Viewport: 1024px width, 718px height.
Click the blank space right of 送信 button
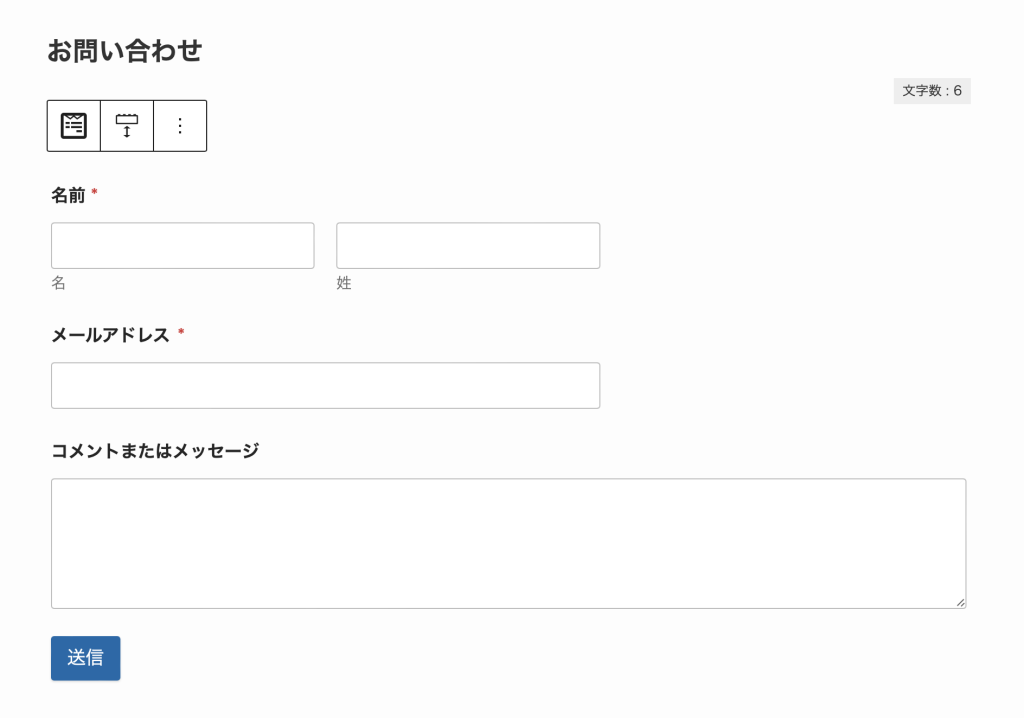500,658
